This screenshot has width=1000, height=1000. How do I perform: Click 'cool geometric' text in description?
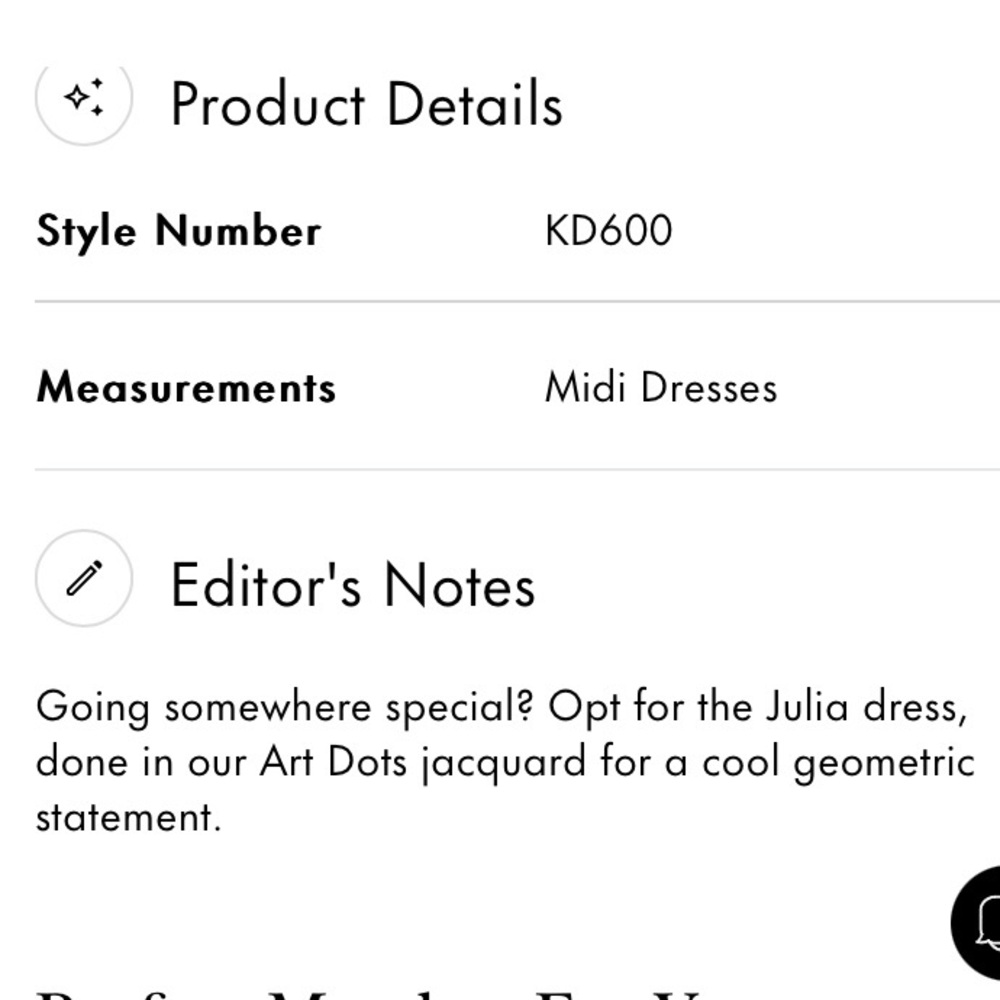pyautogui.click(x=839, y=763)
